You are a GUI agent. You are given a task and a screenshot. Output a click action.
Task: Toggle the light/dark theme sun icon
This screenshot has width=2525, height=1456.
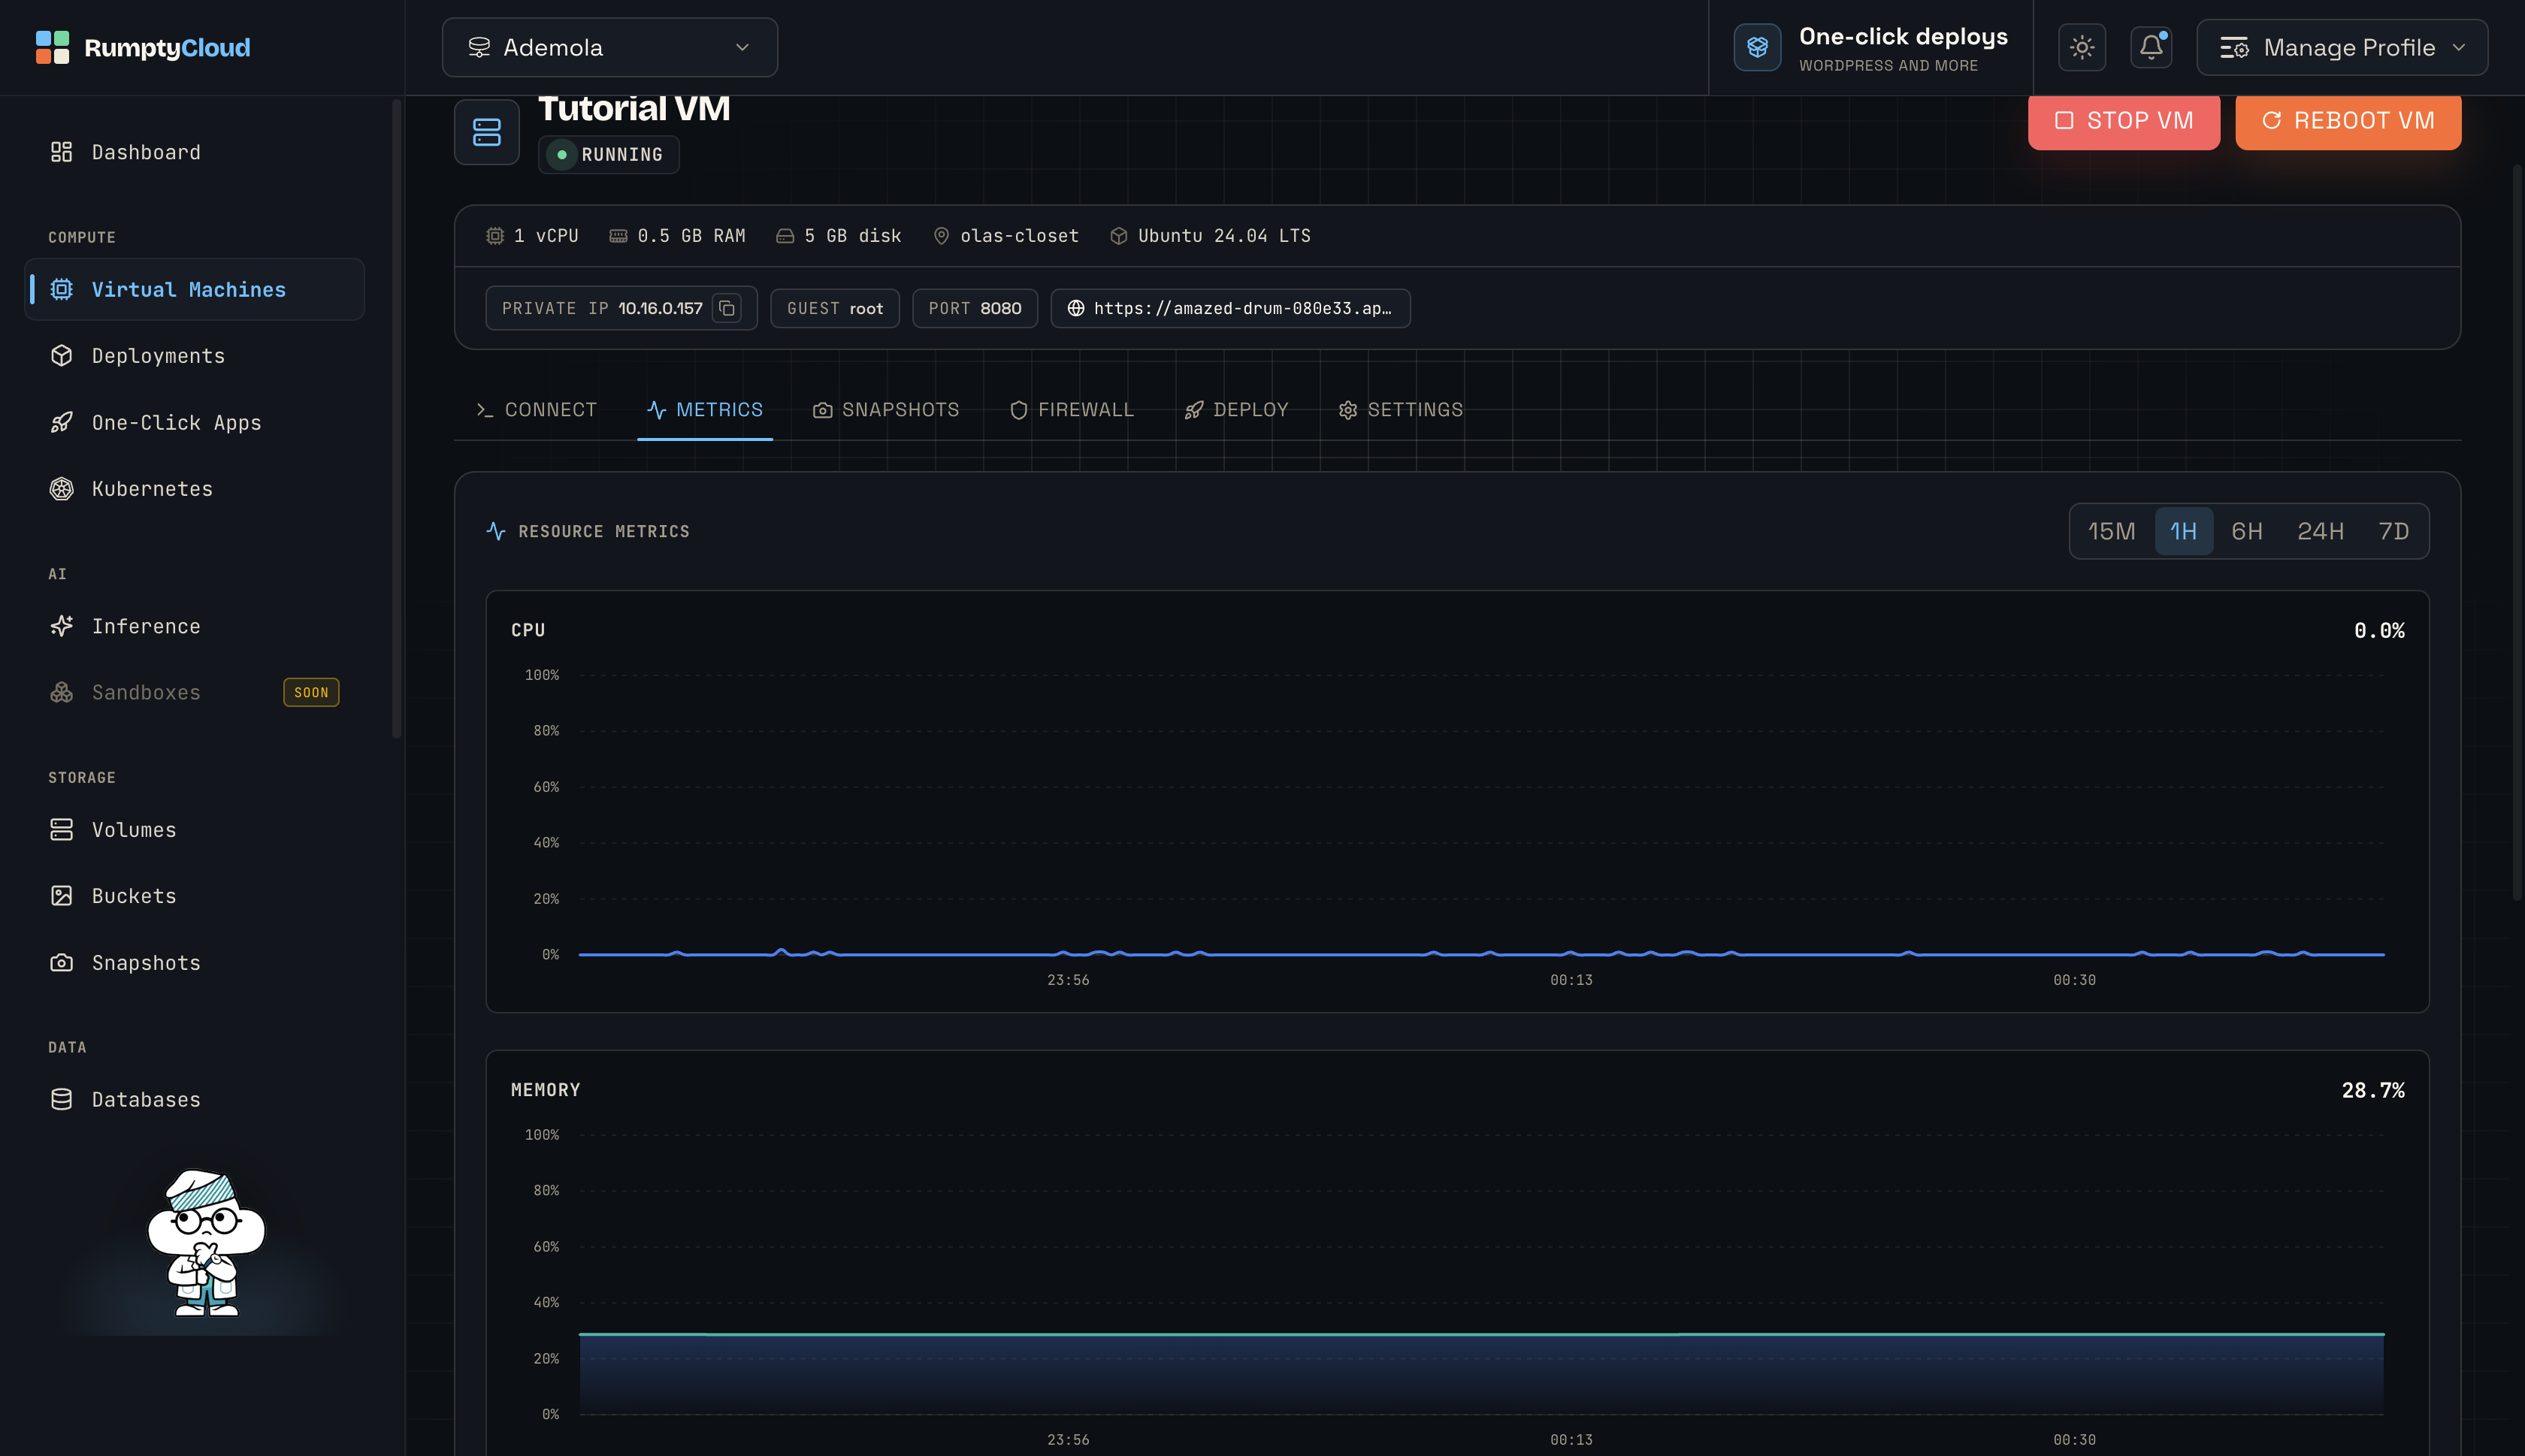pos(2082,47)
